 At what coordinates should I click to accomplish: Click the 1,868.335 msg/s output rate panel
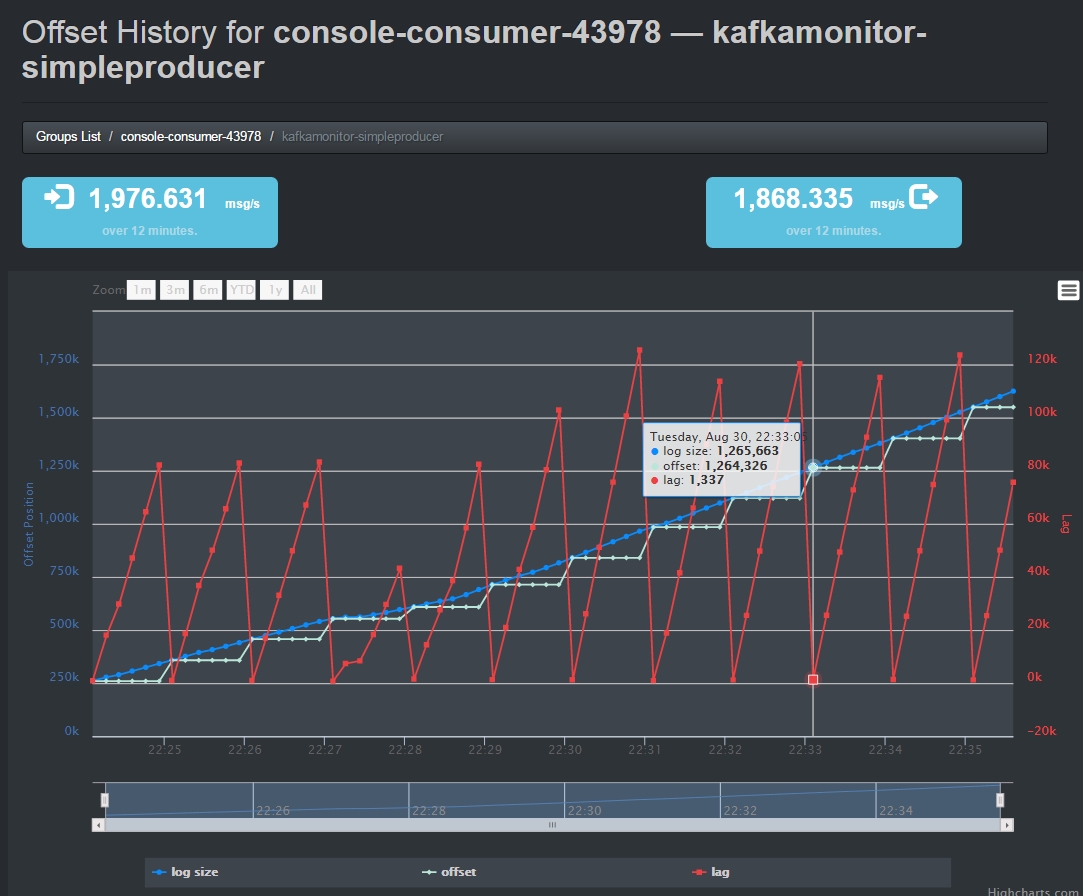(x=834, y=212)
